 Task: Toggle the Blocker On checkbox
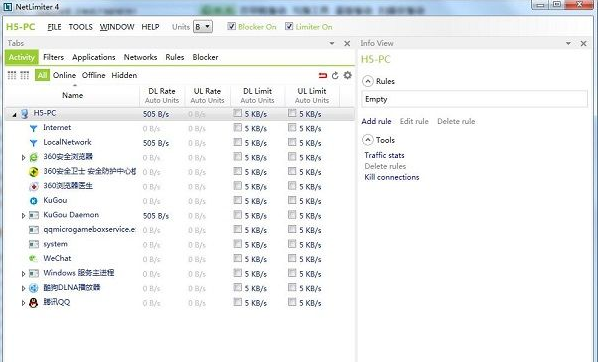tap(231, 26)
